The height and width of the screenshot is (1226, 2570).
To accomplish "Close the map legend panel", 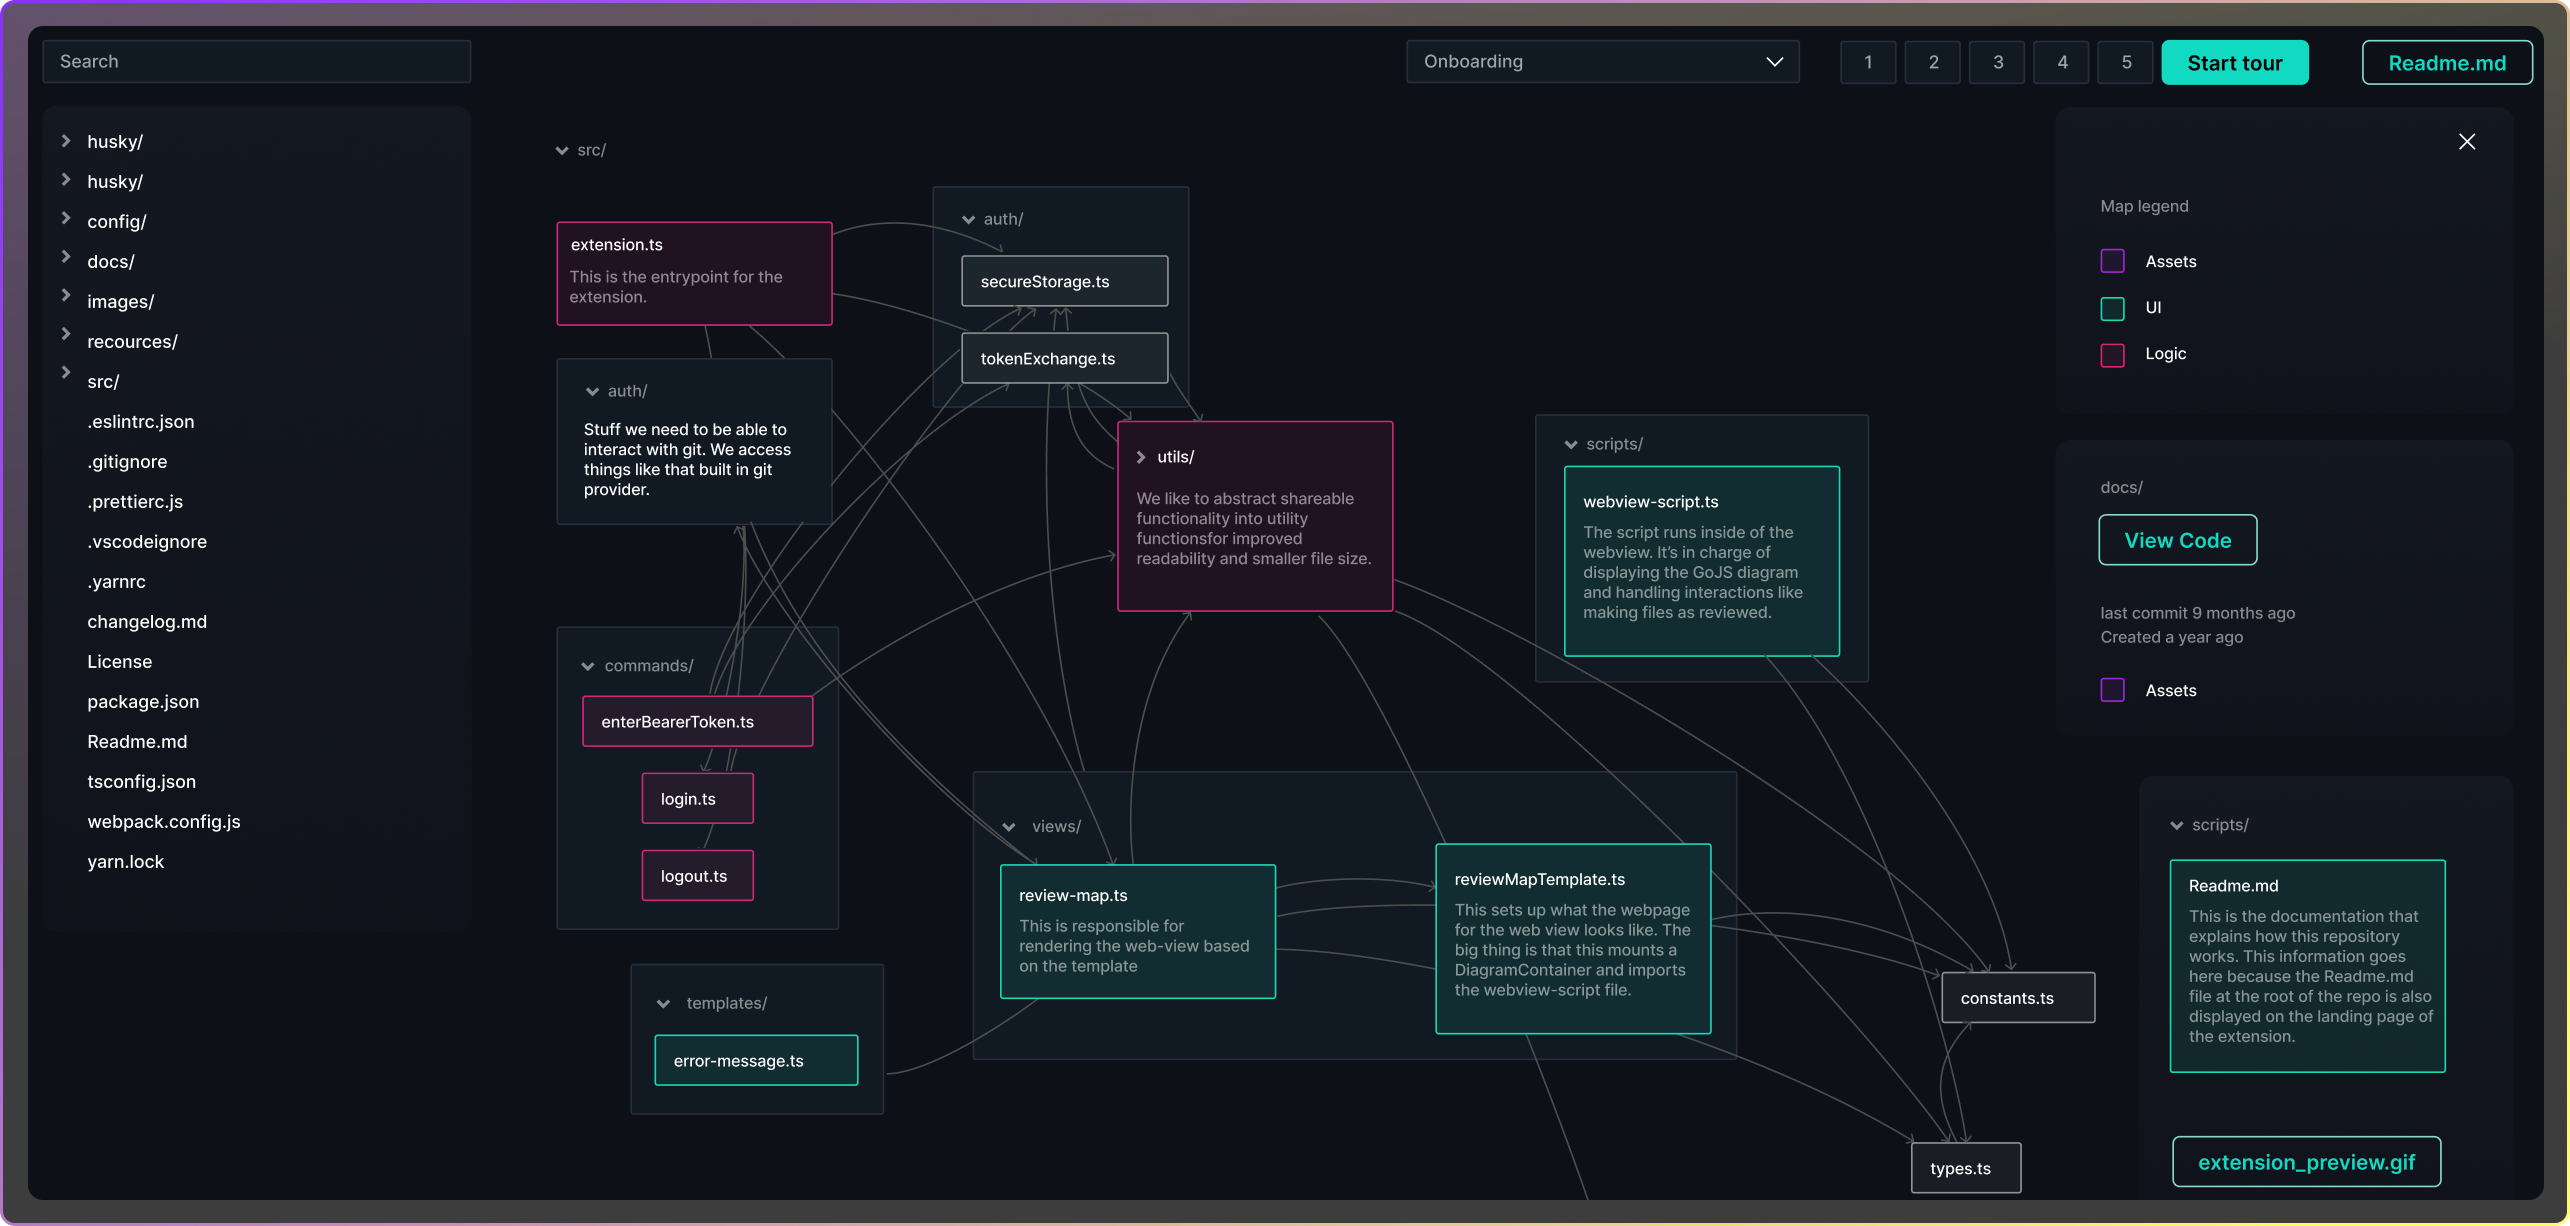I will click(x=2468, y=141).
